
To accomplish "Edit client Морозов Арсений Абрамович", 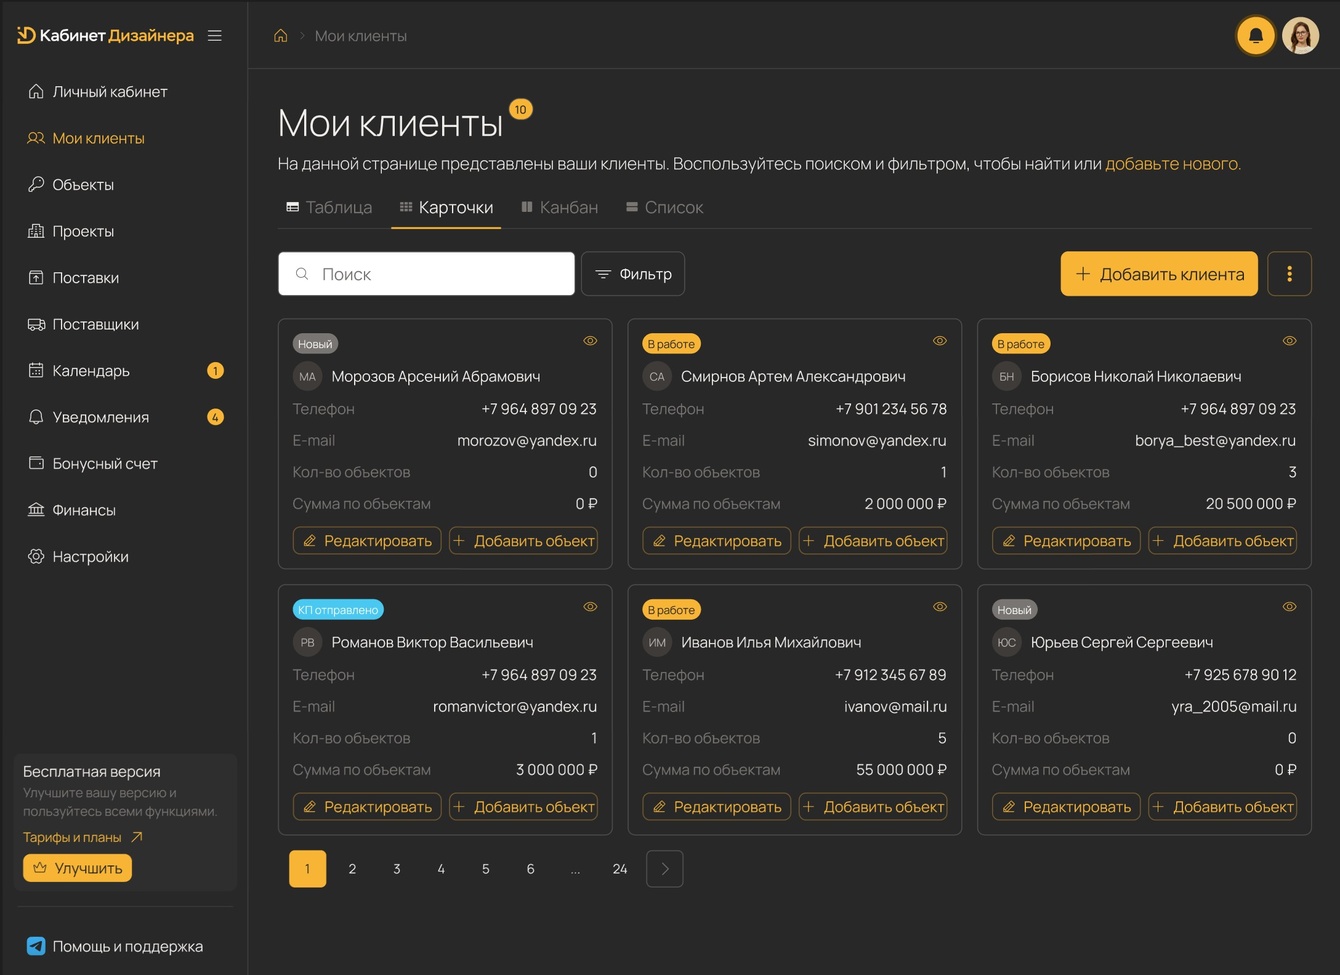I will [367, 541].
